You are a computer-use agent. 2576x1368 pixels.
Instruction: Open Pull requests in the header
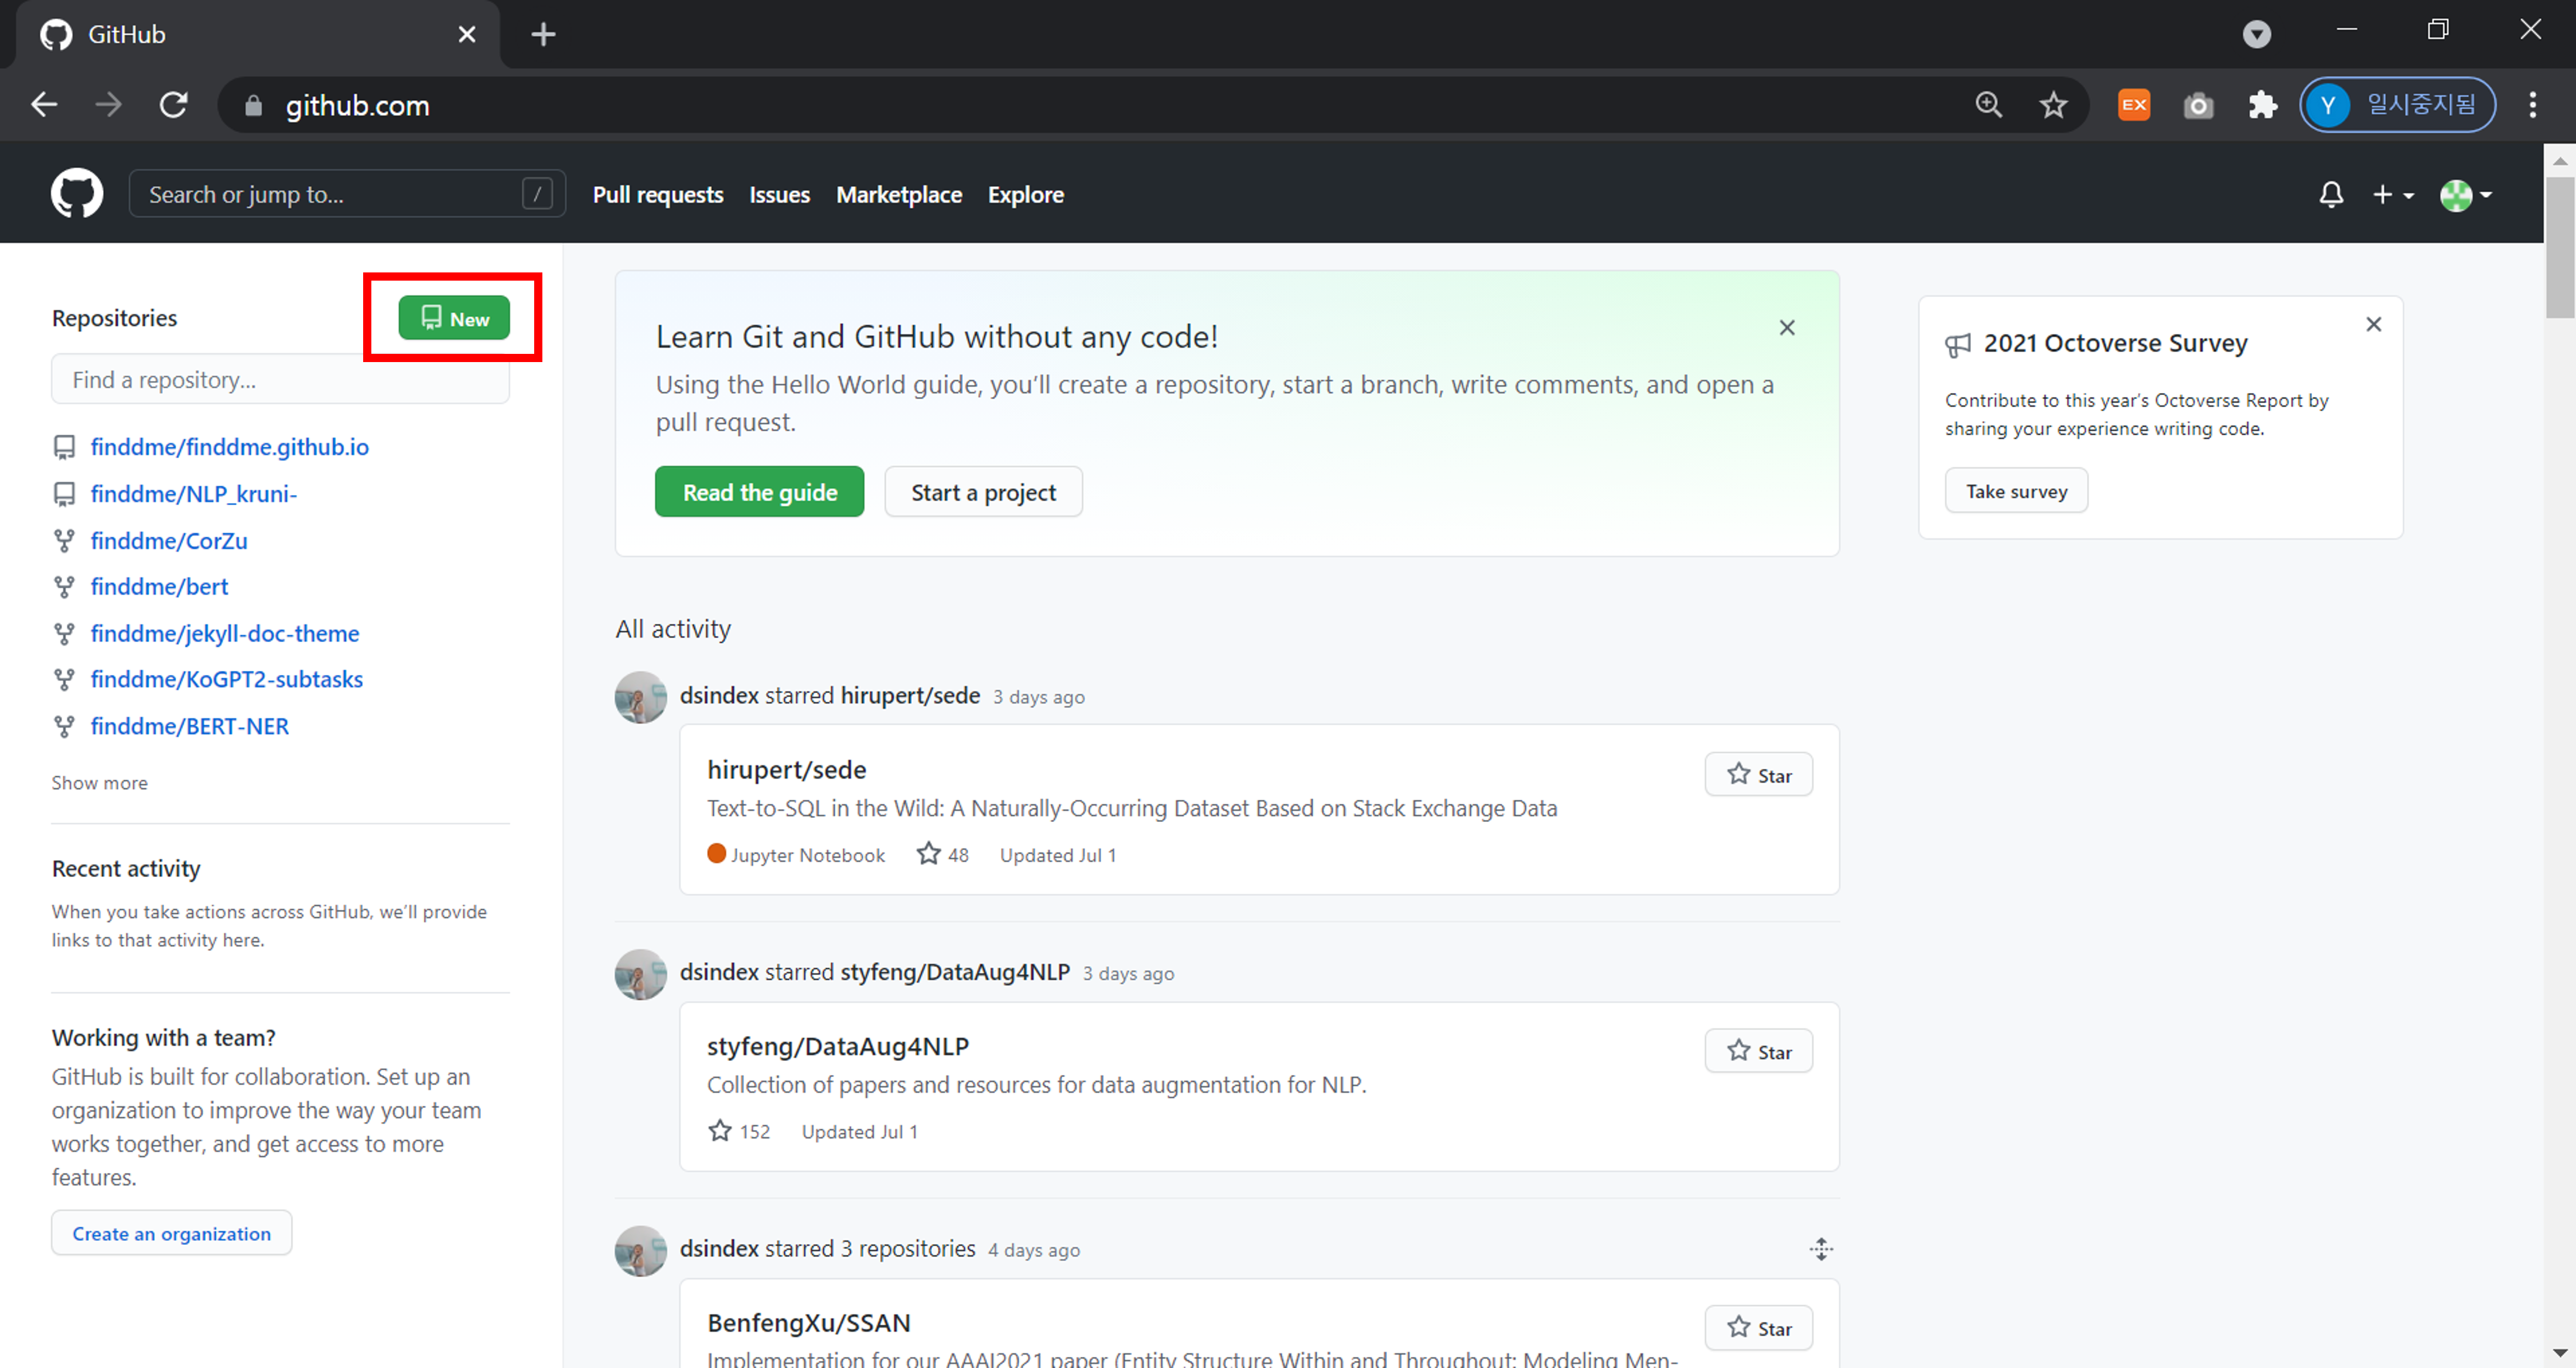pyautogui.click(x=658, y=194)
